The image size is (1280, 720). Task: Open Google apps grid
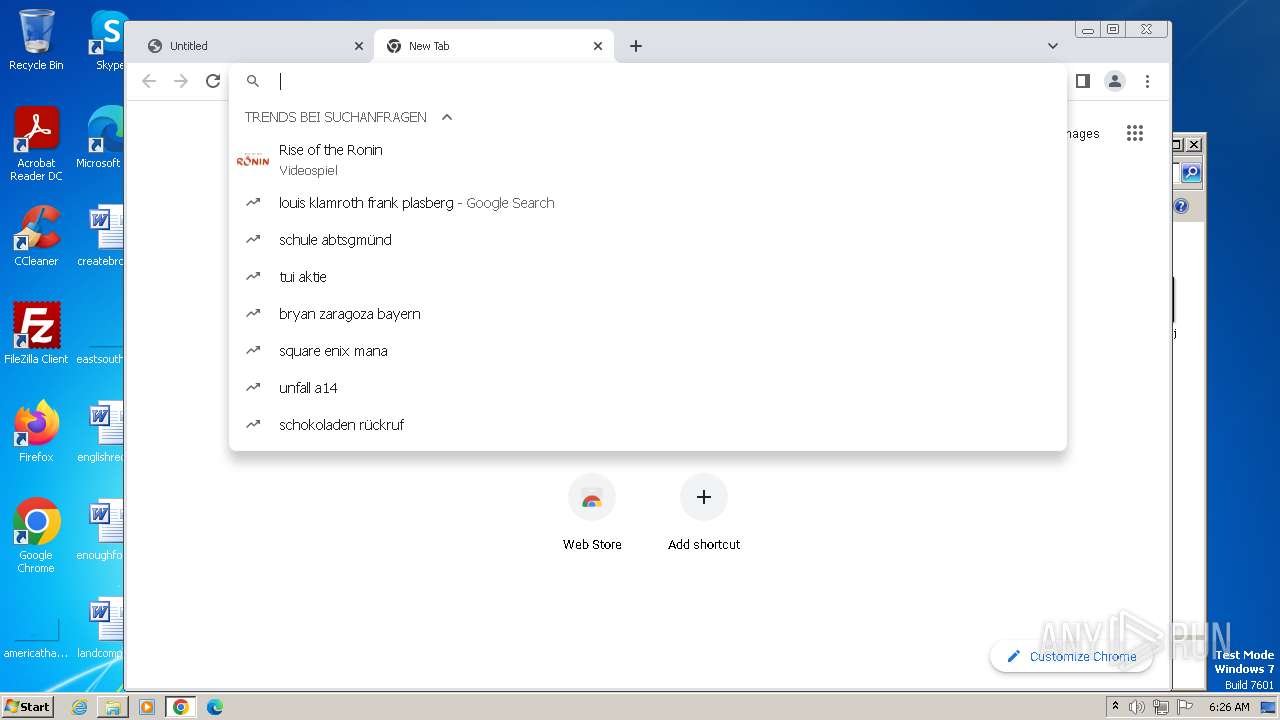1134,133
